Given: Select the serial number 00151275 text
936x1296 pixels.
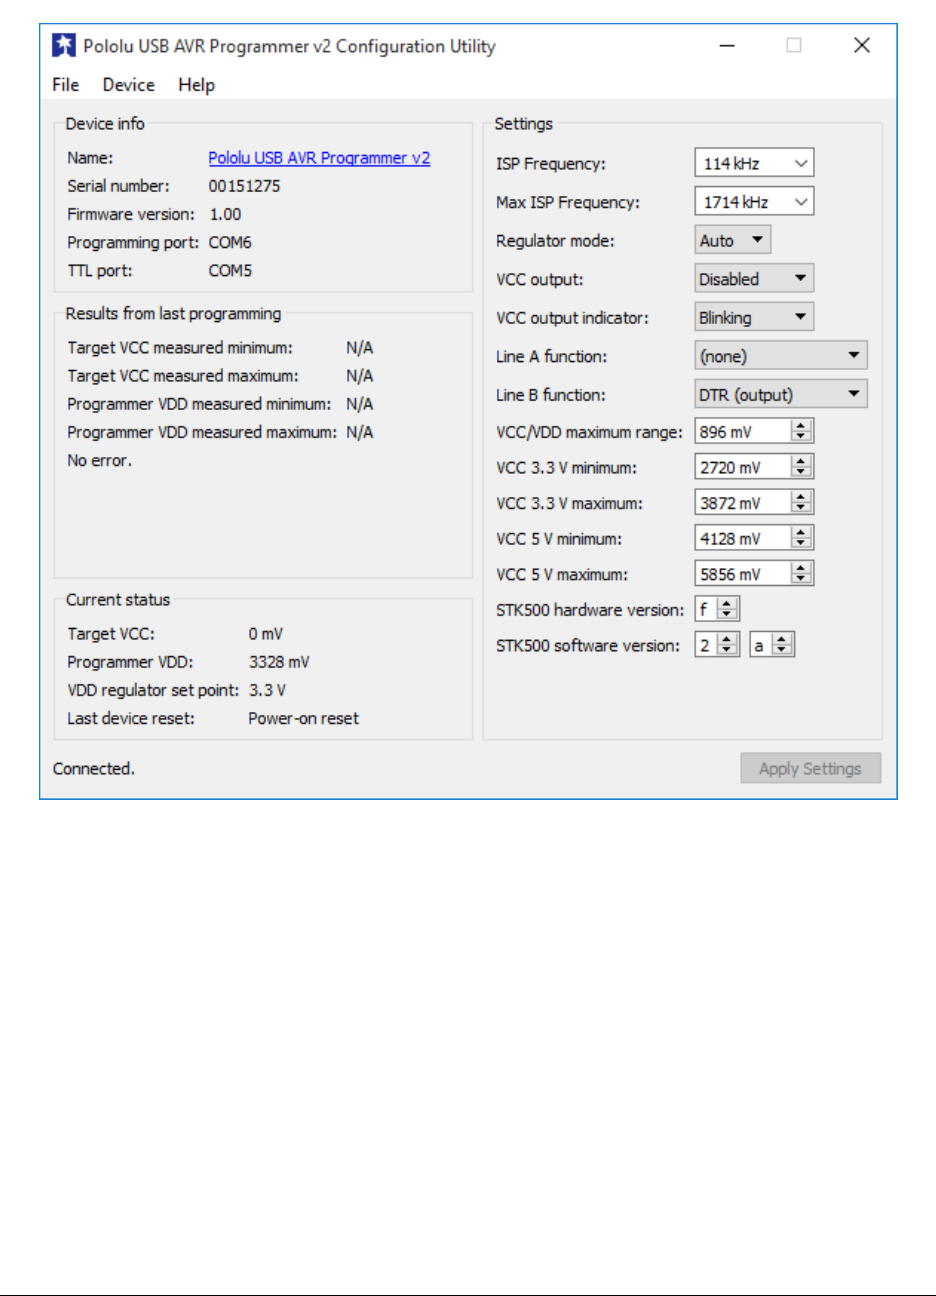Looking at the screenshot, I should coord(244,186).
